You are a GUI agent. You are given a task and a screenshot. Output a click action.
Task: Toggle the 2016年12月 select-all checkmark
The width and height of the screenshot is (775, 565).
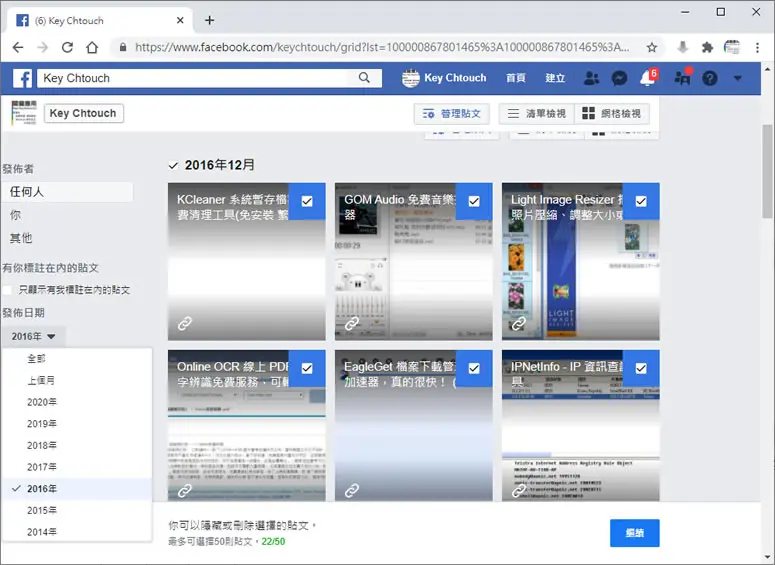[173, 165]
